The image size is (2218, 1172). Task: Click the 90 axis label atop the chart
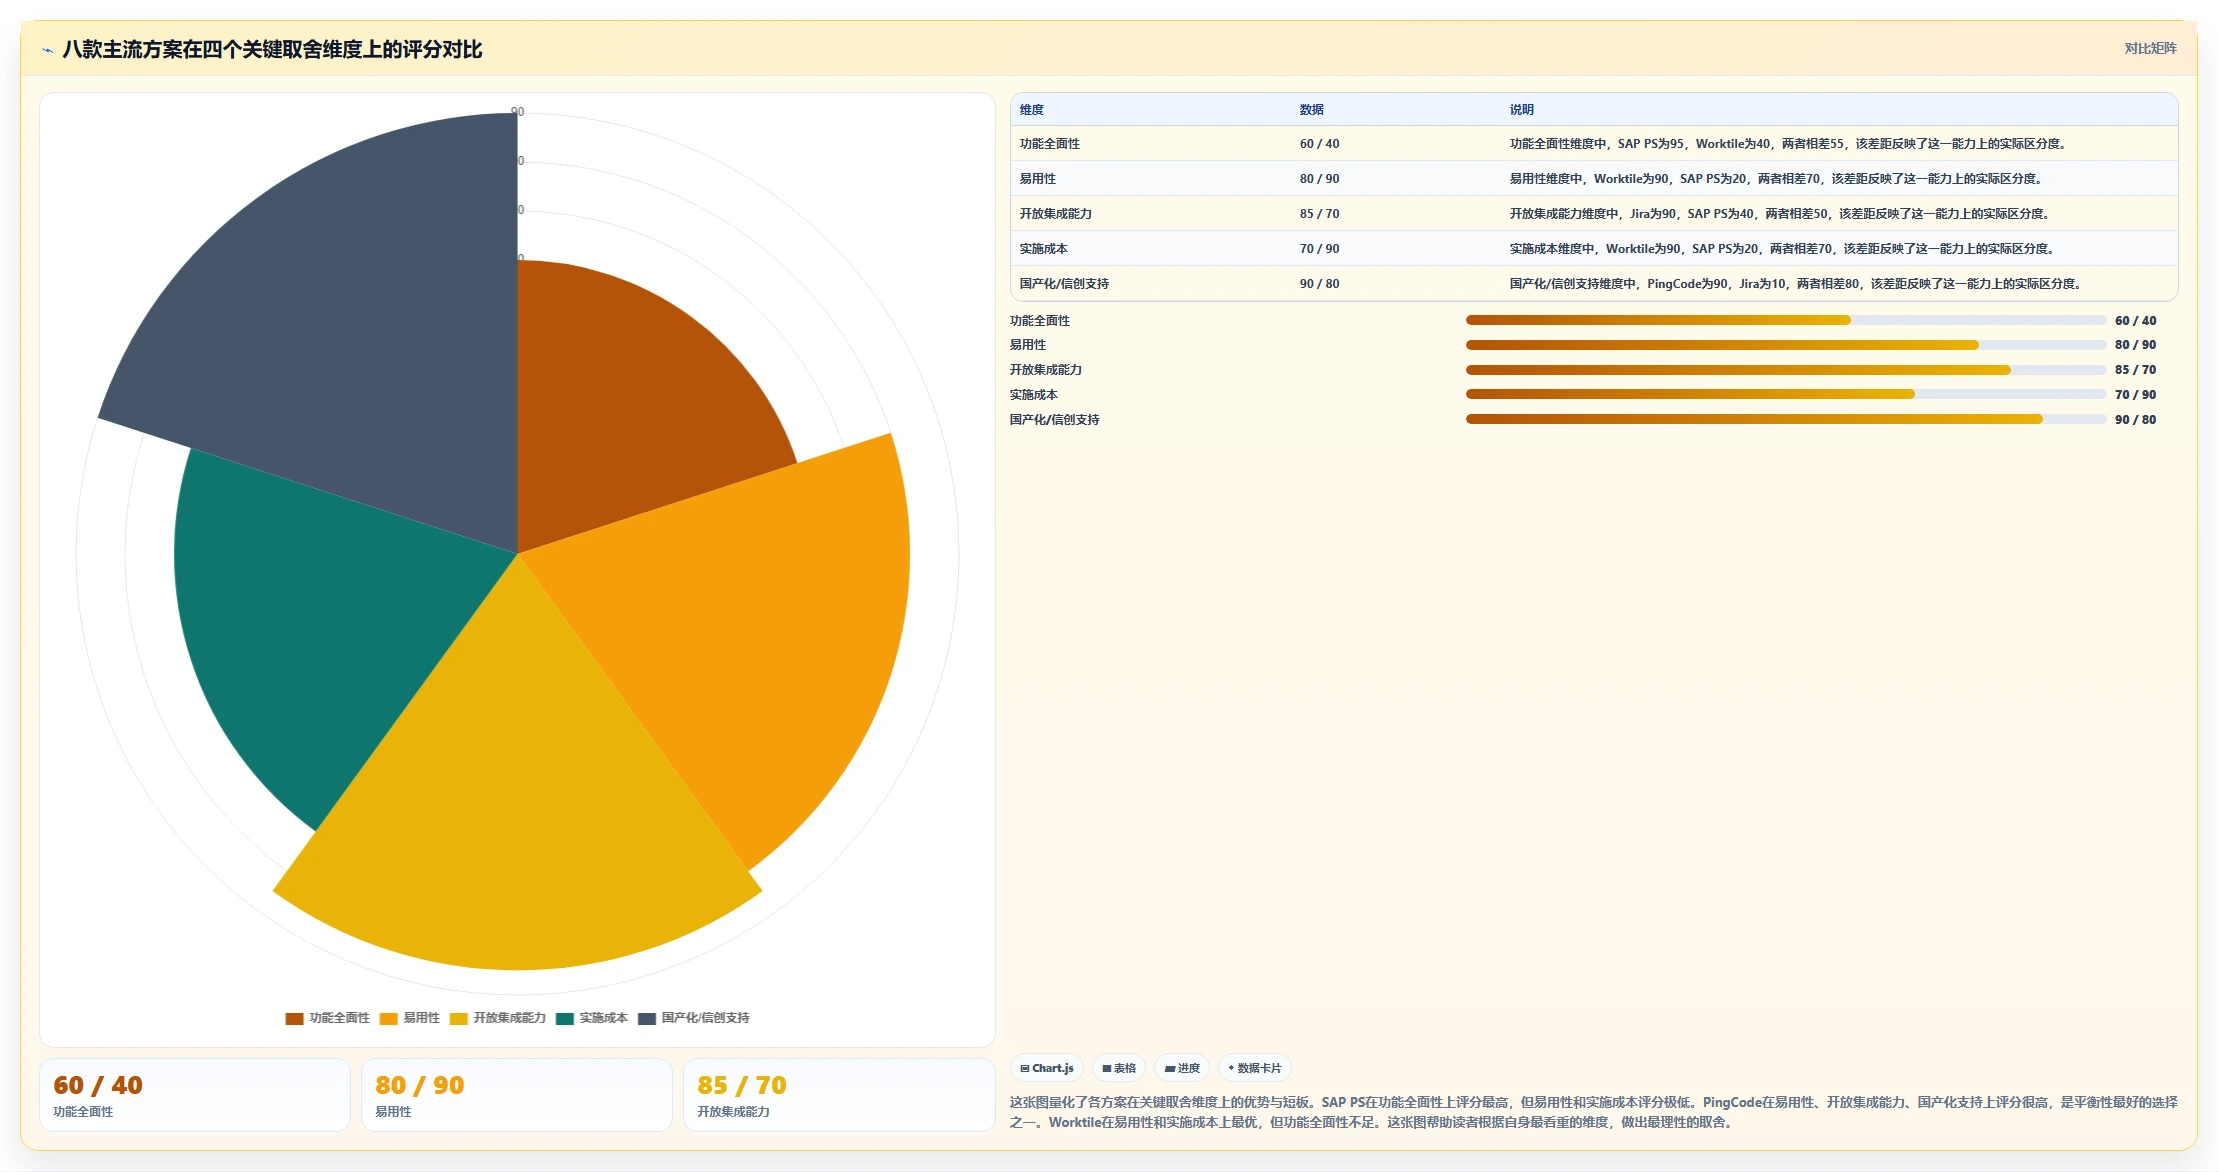(x=518, y=112)
